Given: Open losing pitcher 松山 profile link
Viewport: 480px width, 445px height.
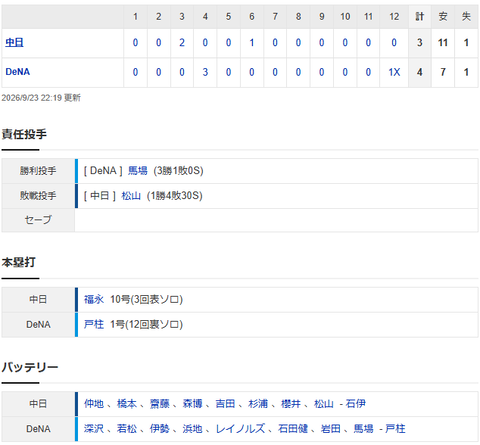Looking at the screenshot, I should [x=131, y=196].
